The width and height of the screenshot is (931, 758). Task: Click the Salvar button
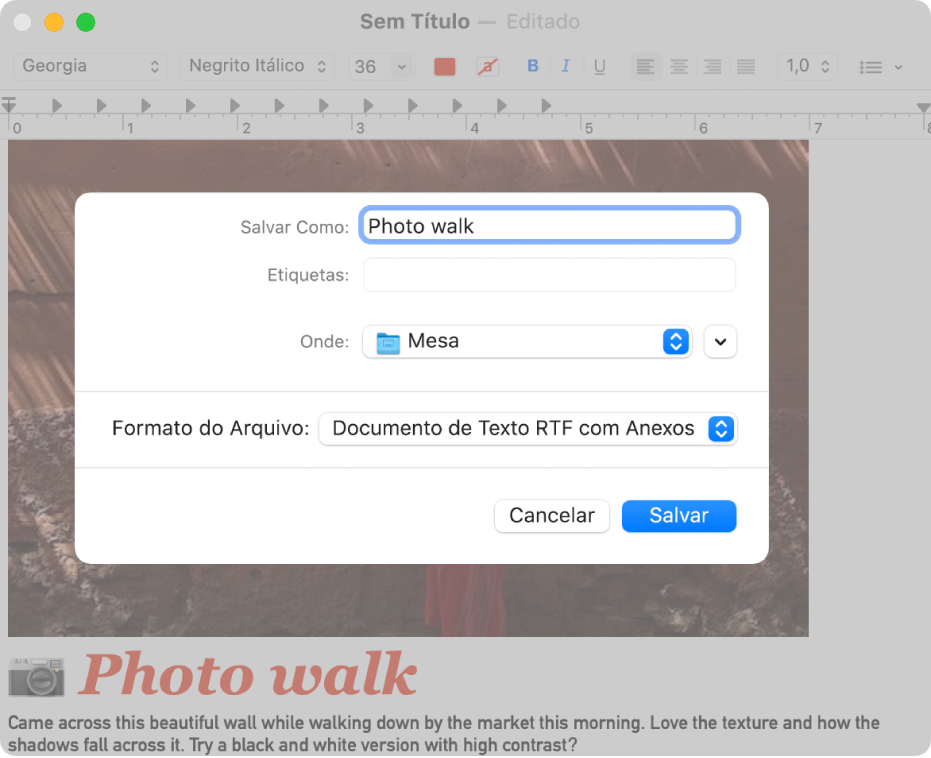(679, 516)
